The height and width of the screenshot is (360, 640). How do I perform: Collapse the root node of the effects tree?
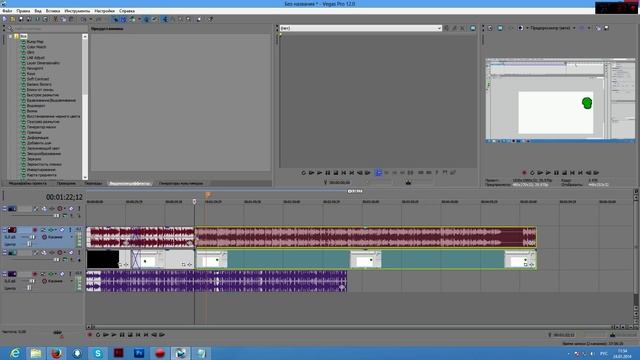point(11,36)
